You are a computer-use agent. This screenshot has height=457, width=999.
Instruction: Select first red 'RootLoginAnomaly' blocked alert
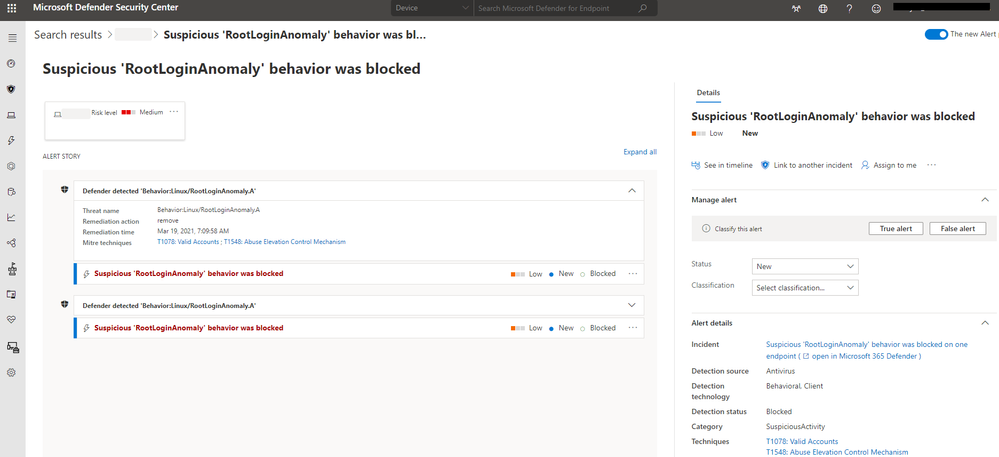click(189, 273)
